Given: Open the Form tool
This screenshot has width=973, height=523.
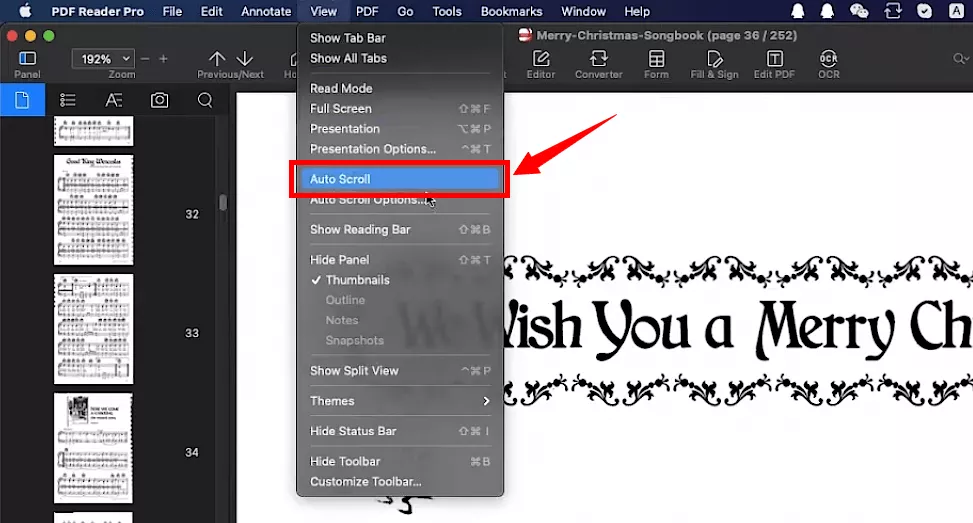Looking at the screenshot, I should coord(656,65).
